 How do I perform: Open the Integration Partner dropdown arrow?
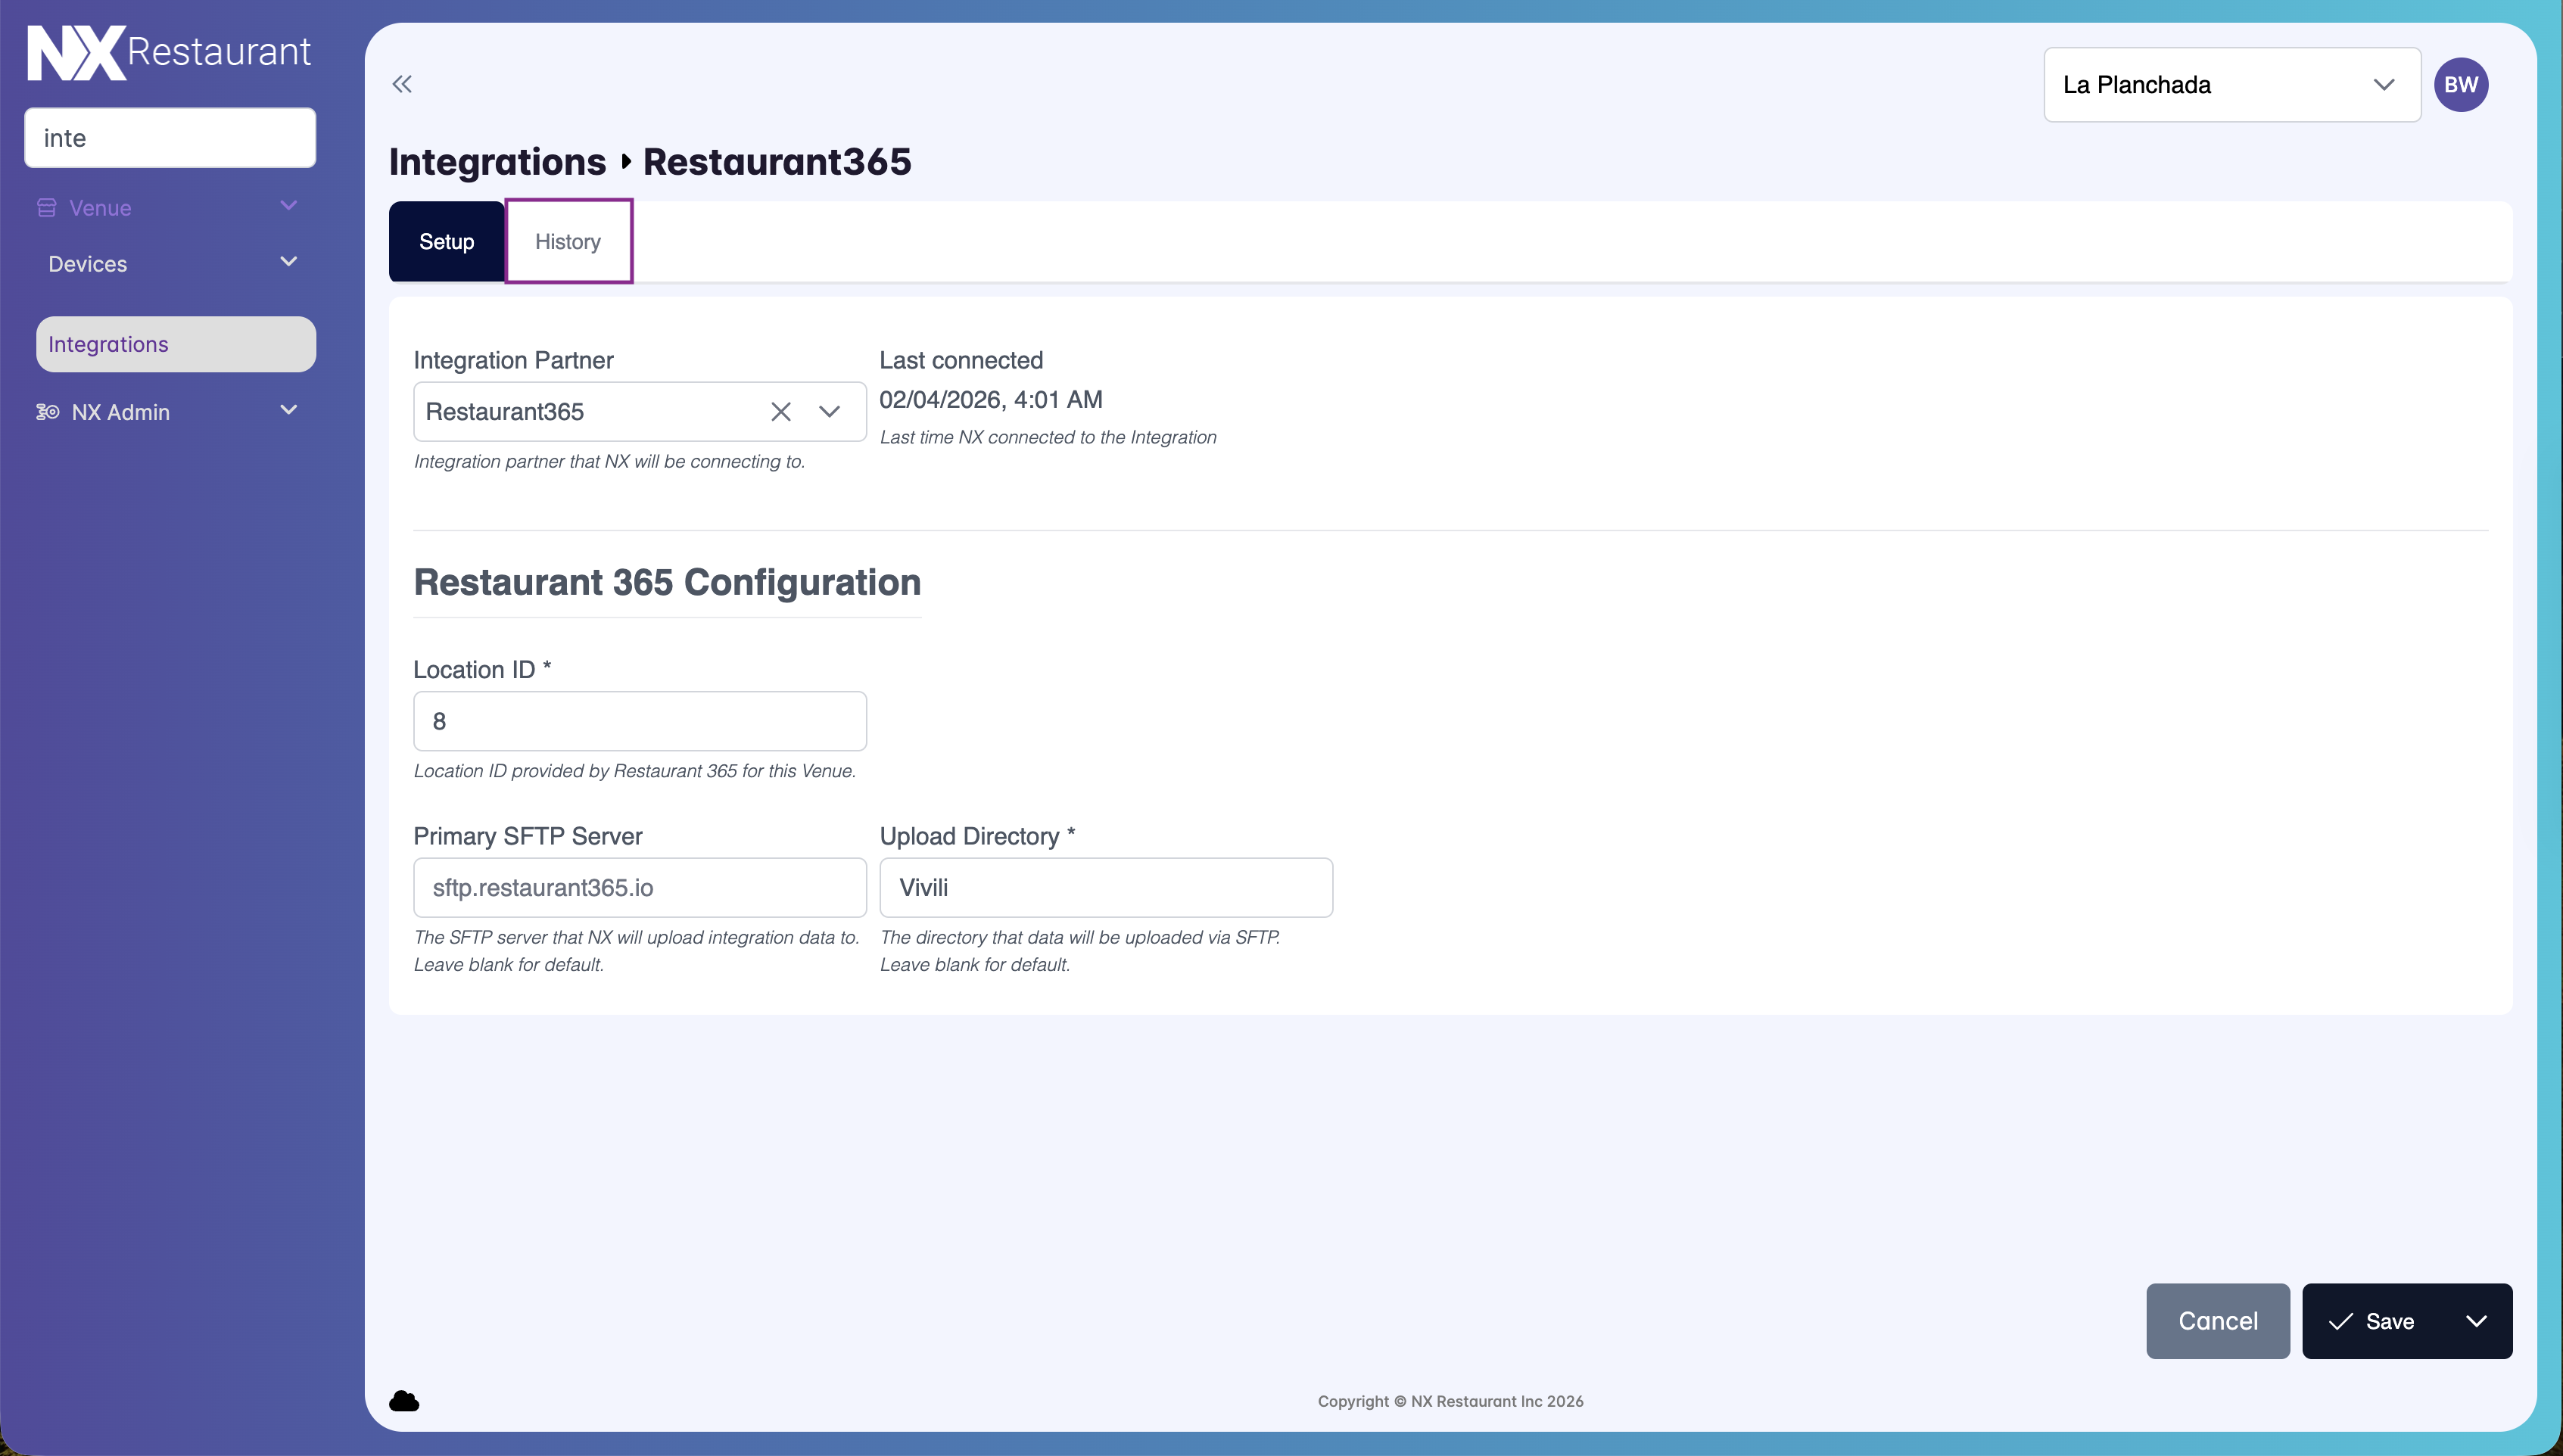coord(829,412)
